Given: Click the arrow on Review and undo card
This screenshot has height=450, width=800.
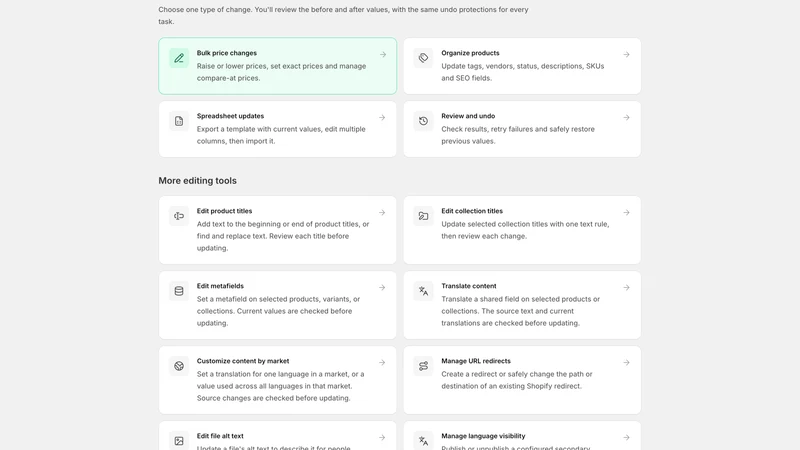Looking at the screenshot, I should click(626, 118).
